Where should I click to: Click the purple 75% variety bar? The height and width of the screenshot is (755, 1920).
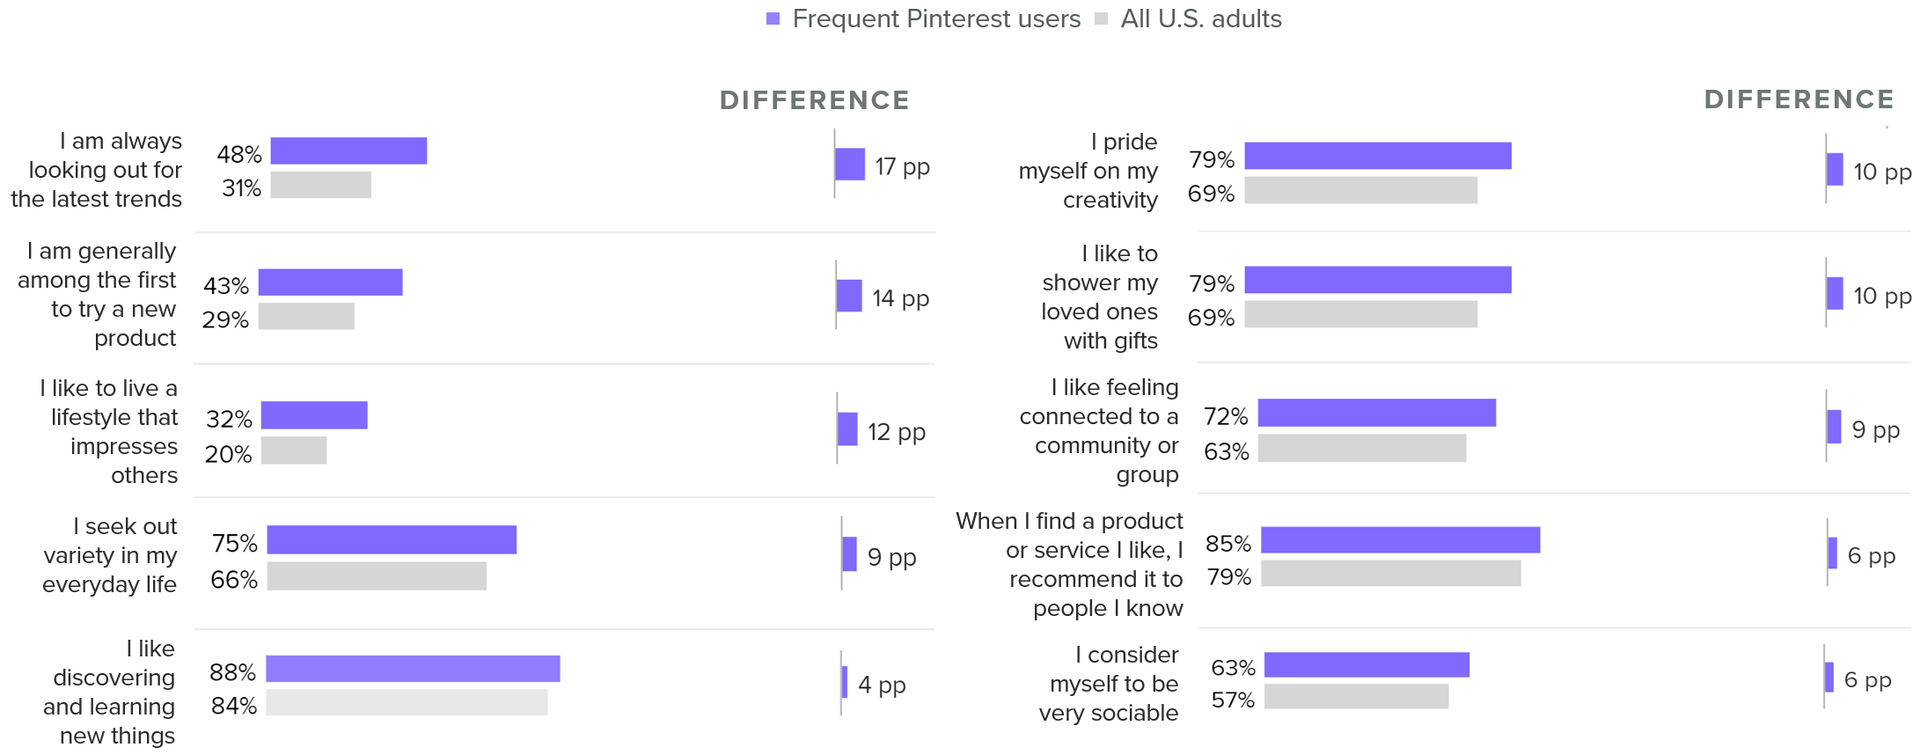tap(392, 540)
